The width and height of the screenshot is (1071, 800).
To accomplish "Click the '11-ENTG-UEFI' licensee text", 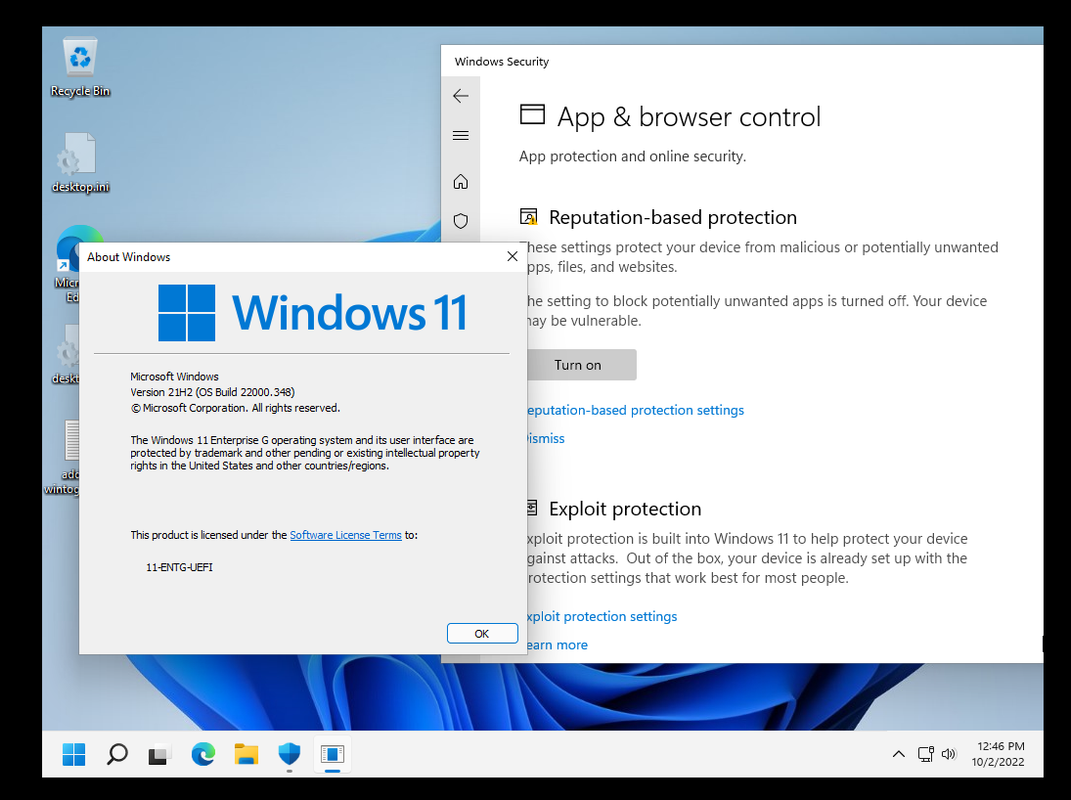I will pos(179,567).
